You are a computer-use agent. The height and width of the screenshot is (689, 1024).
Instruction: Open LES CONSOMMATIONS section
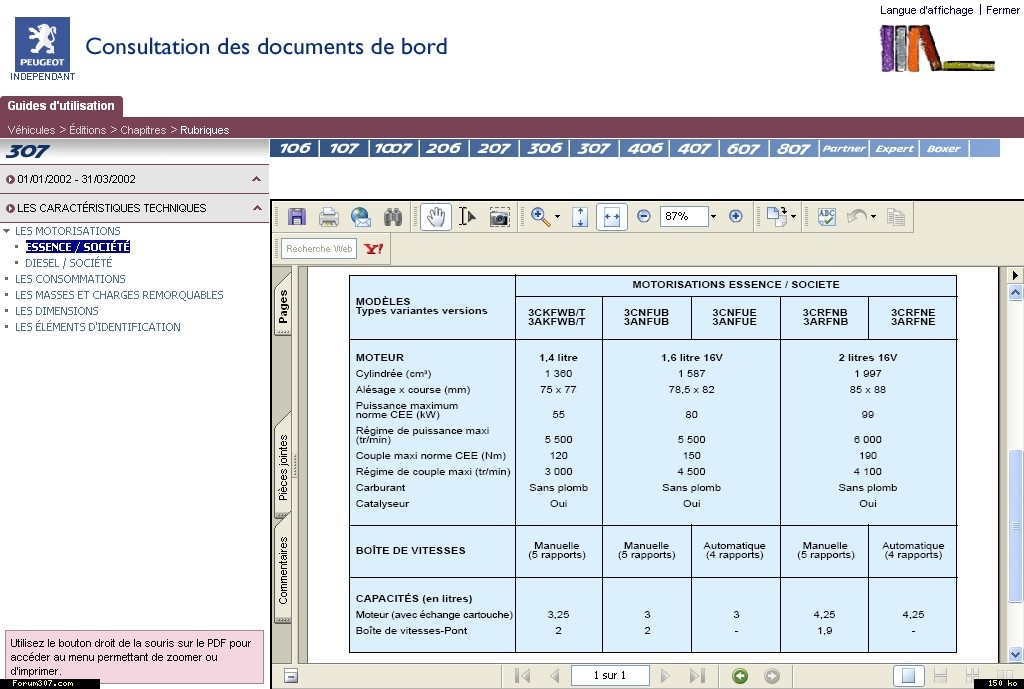[70, 279]
